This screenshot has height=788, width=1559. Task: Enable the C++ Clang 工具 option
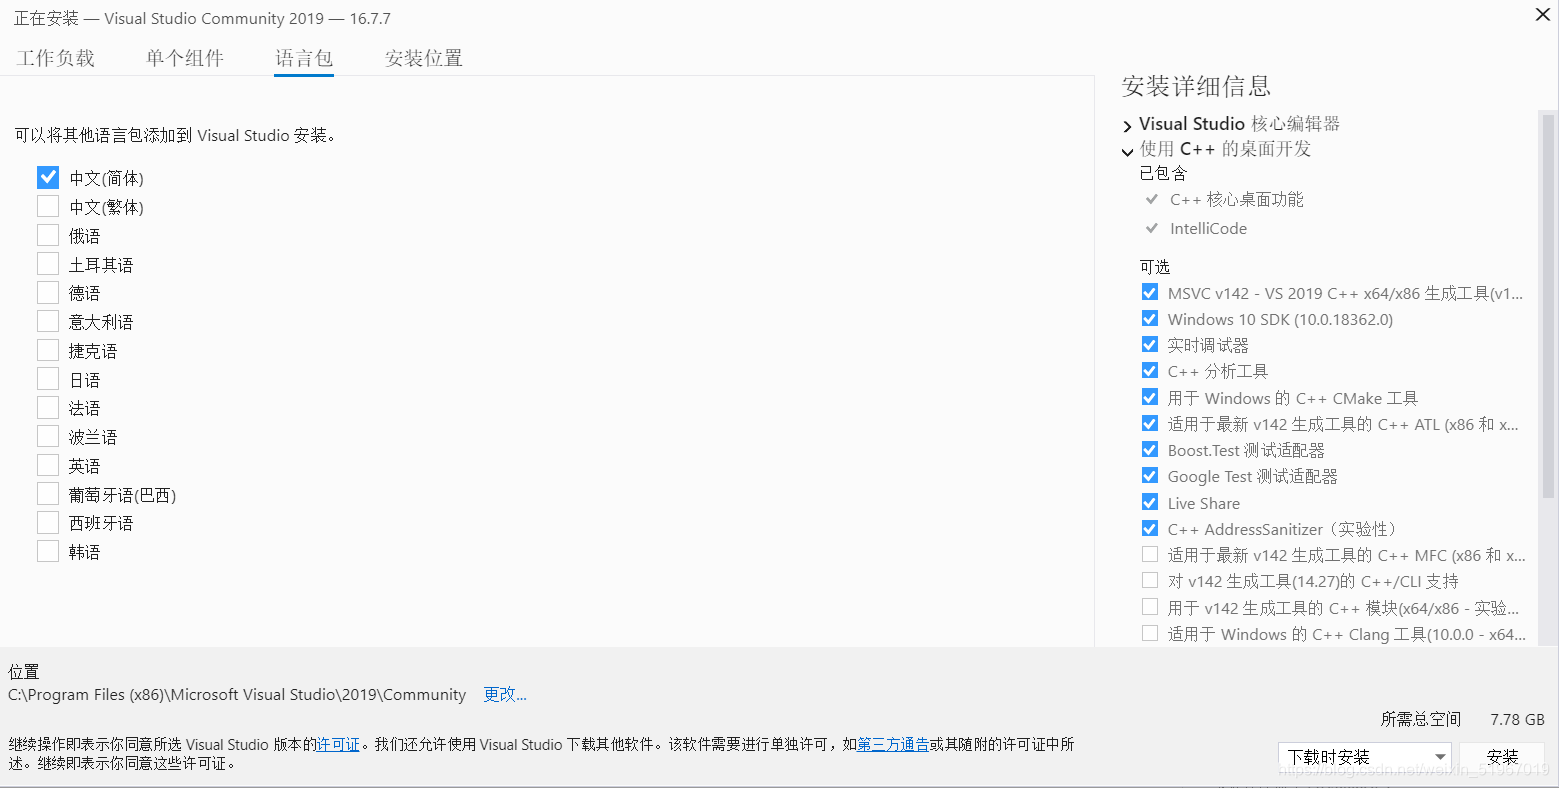(1150, 633)
